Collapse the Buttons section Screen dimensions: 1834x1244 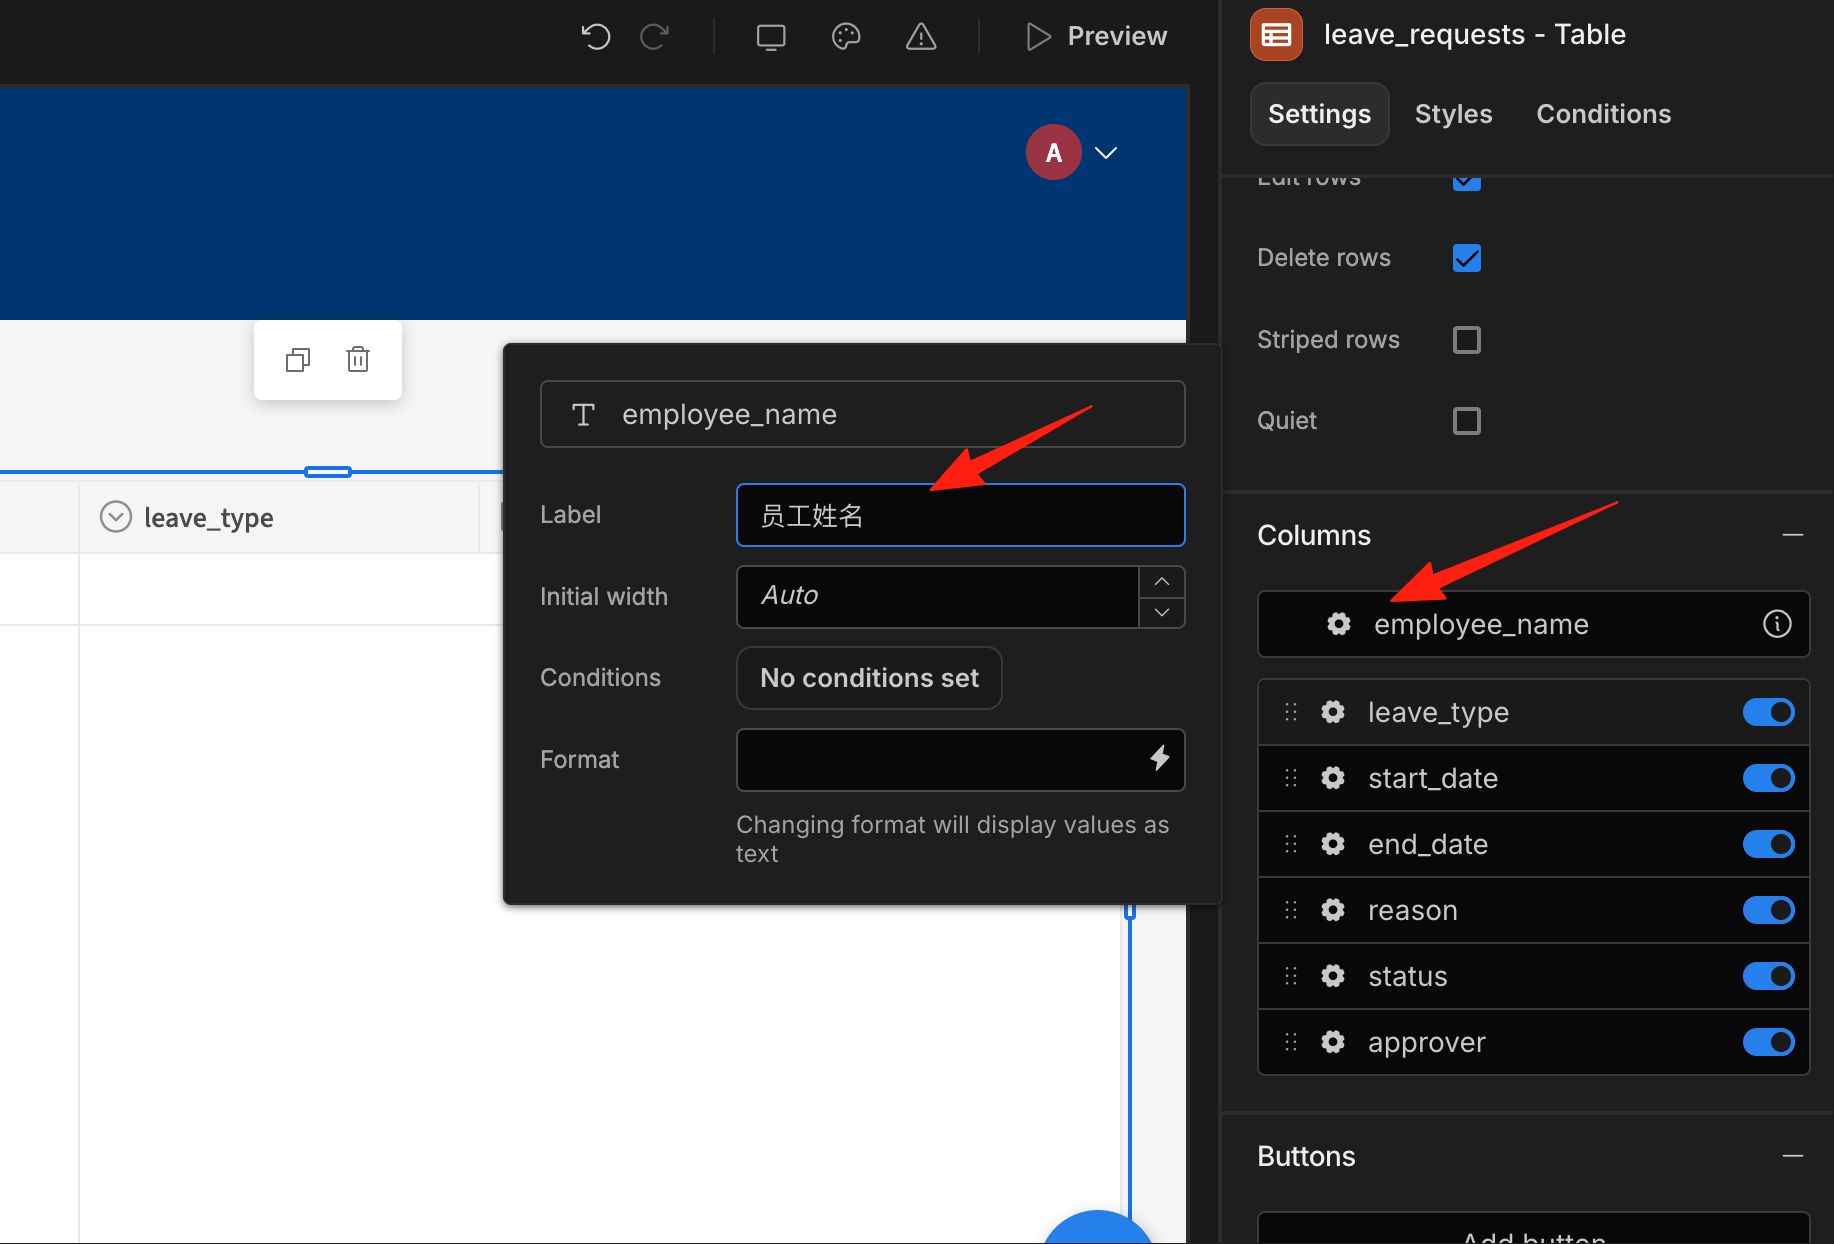[x=1793, y=1156]
